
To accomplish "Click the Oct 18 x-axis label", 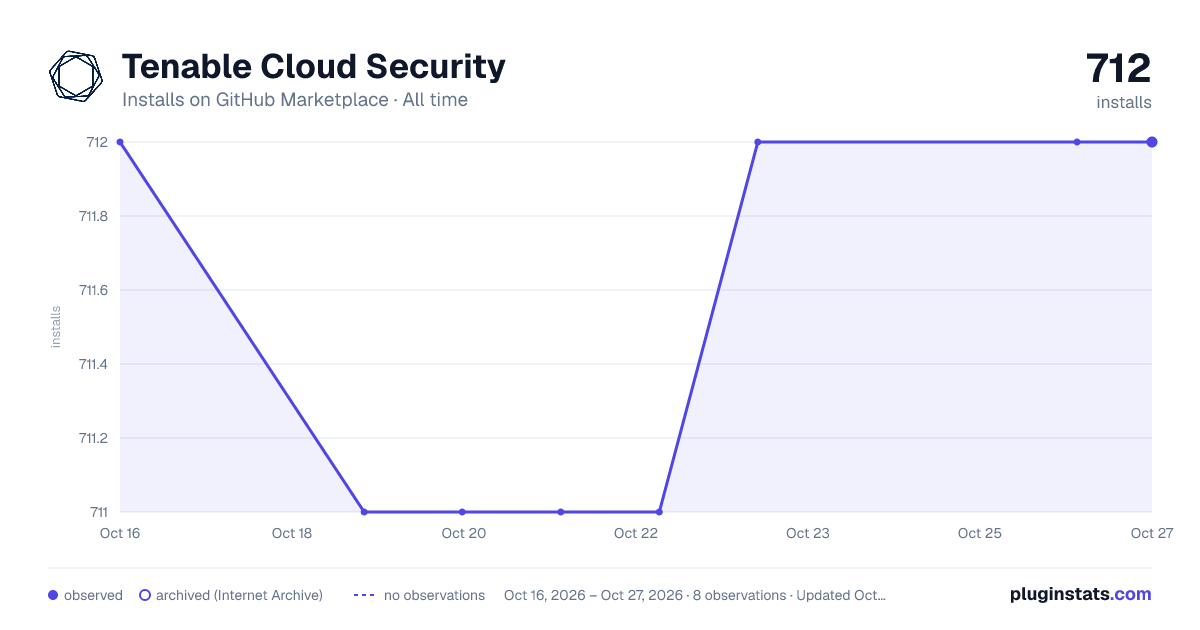I will (x=292, y=533).
